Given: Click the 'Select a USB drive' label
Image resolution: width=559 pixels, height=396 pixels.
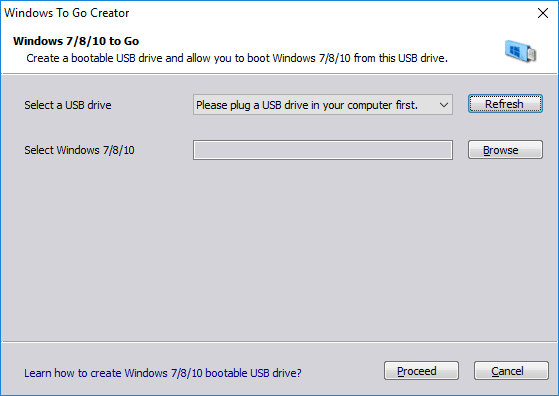Looking at the screenshot, I should [x=68, y=105].
